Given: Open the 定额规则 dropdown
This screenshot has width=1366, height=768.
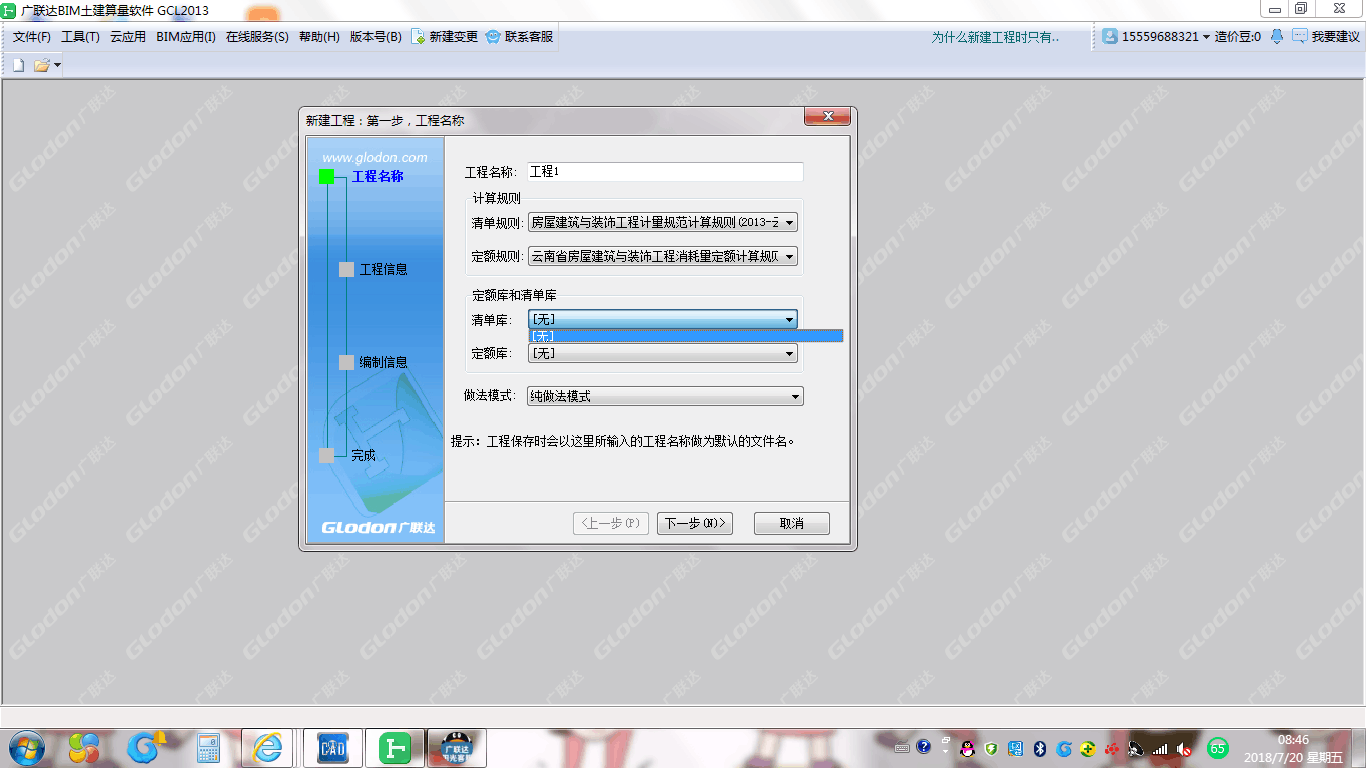Looking at the screenshot, I should point(663,257).
